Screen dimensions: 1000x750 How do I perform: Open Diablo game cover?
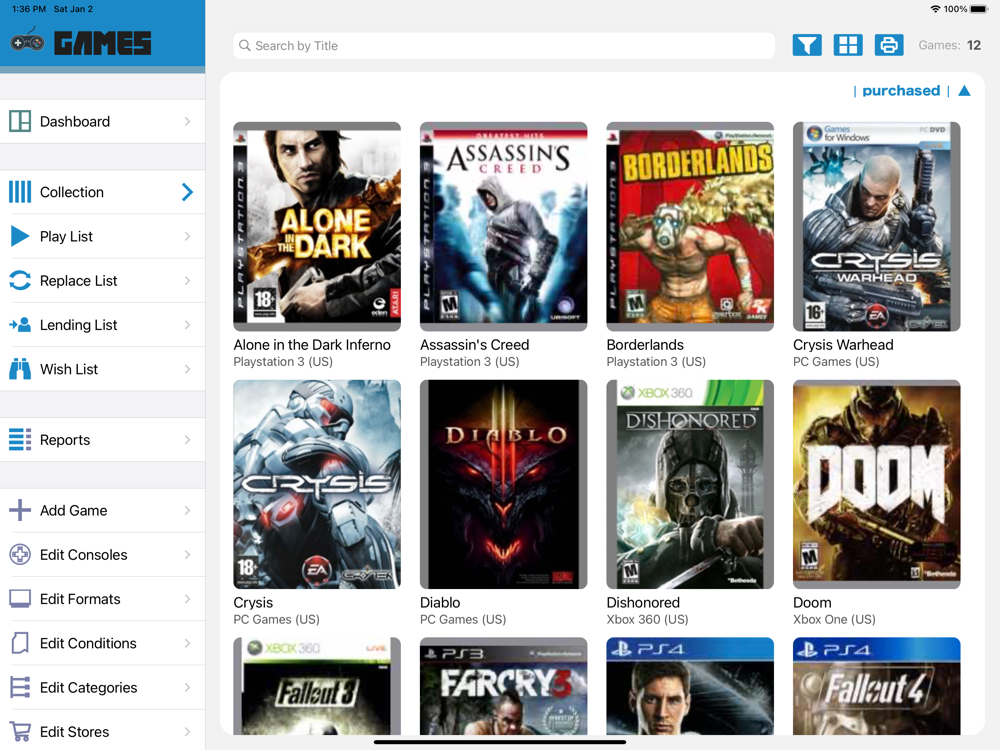[503, 484]
